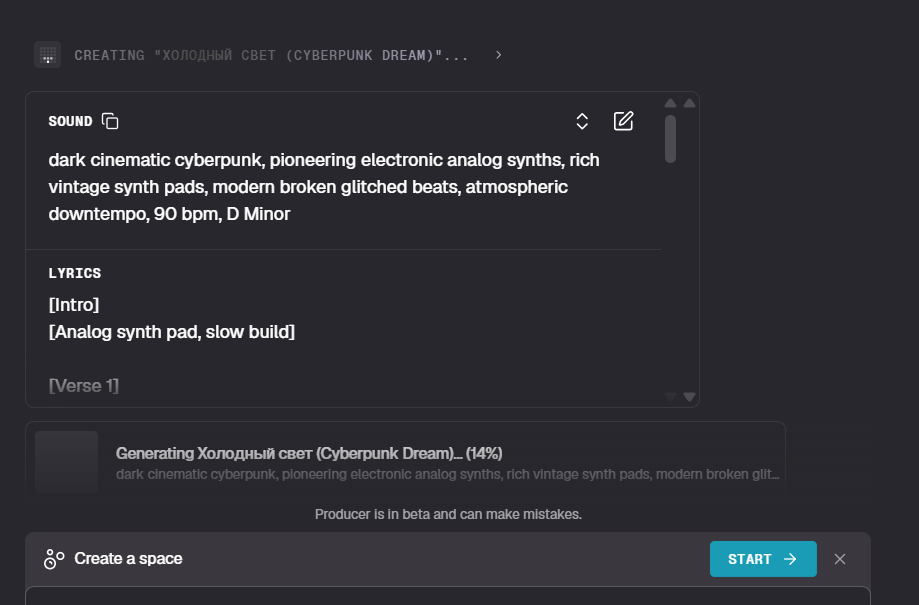The height and width of the screenshot is (605, 919).
Task: Open the generating track thumbnail placeholder
Action: (66, 462)
